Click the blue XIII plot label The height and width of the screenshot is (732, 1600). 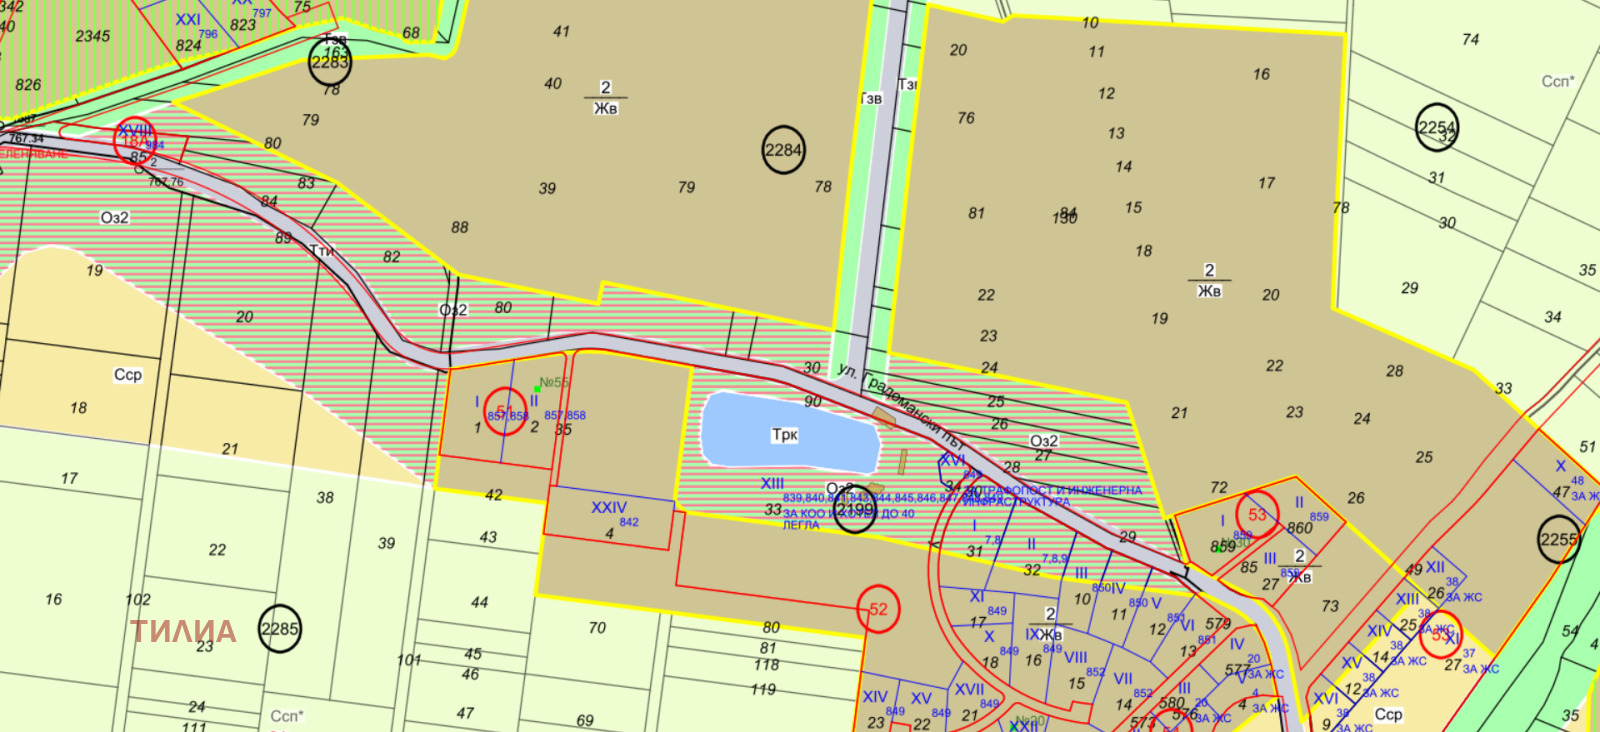point(772,483)
